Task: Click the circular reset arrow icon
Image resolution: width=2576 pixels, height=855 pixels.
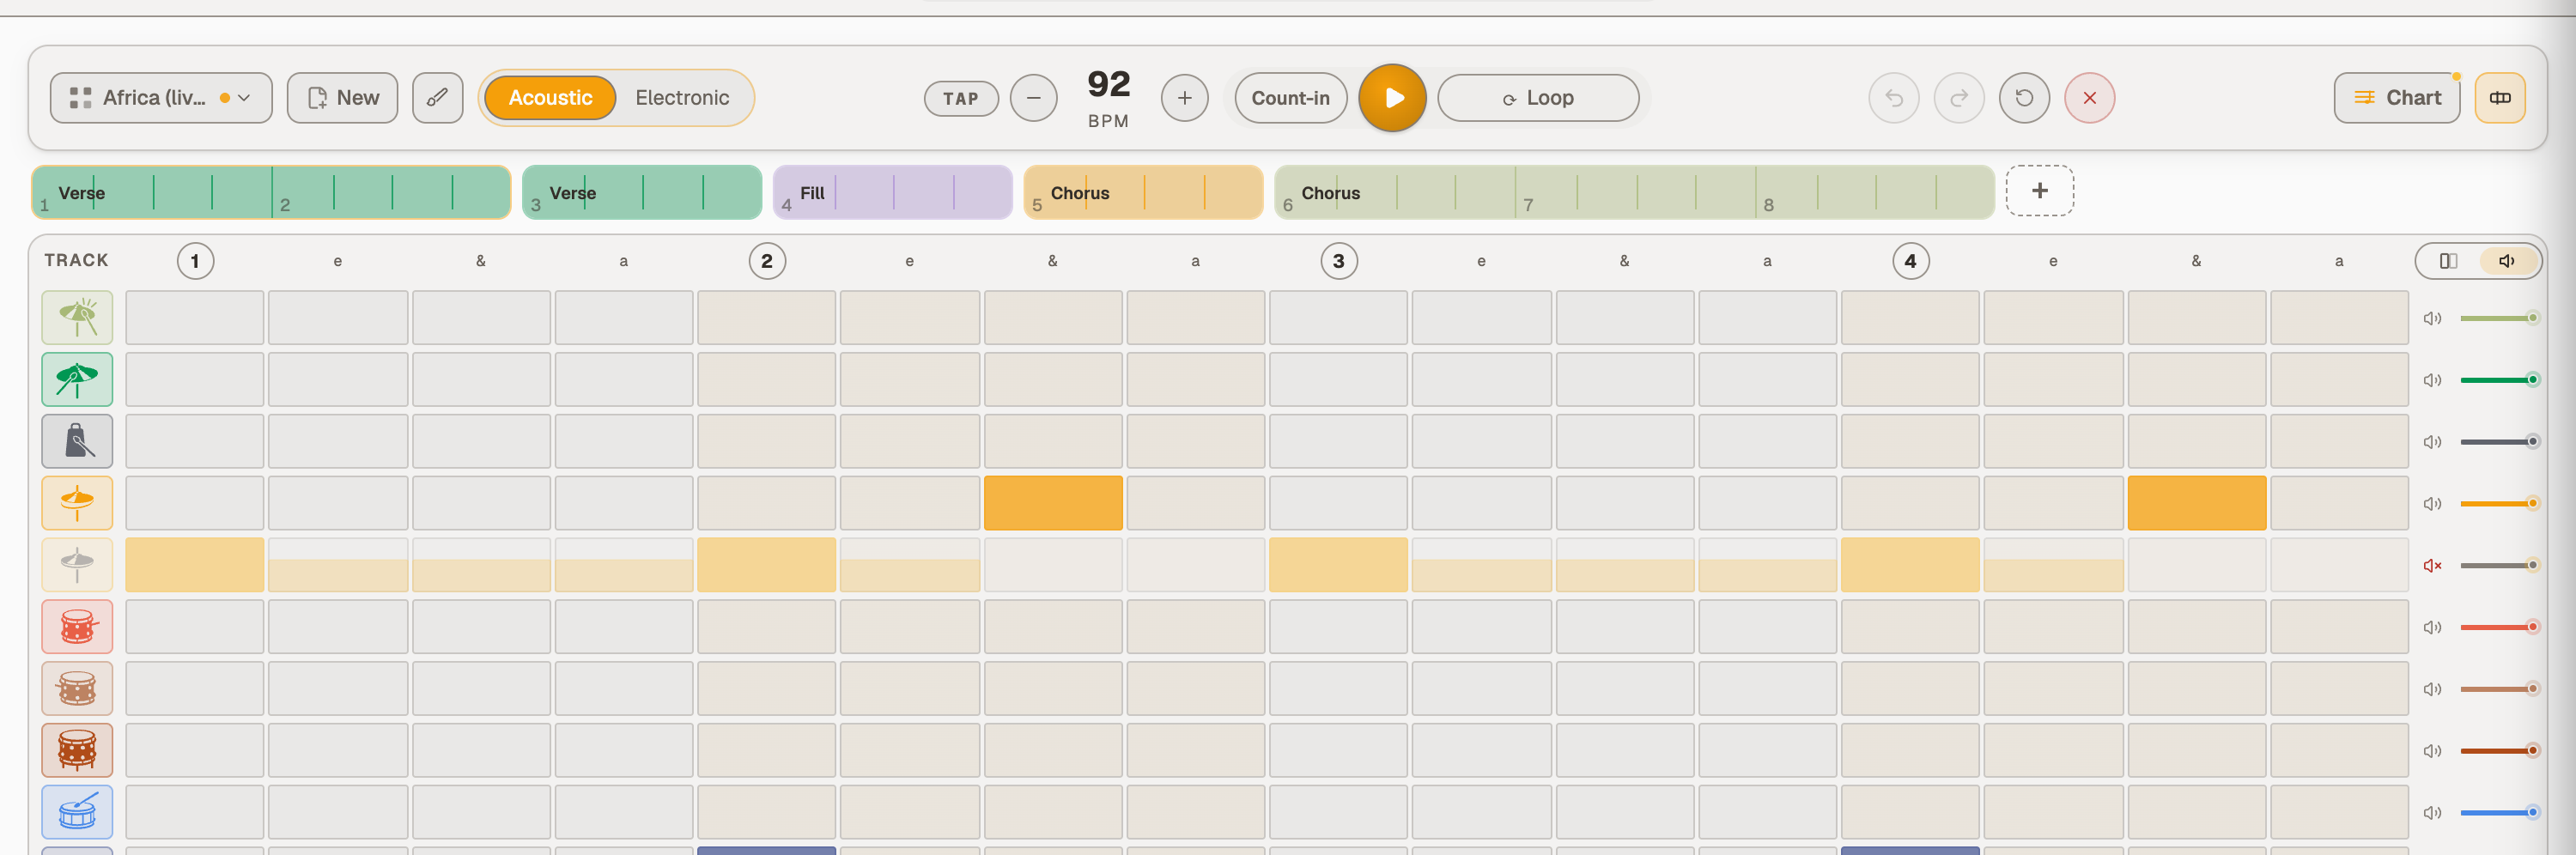Action: coord(2024,98)
